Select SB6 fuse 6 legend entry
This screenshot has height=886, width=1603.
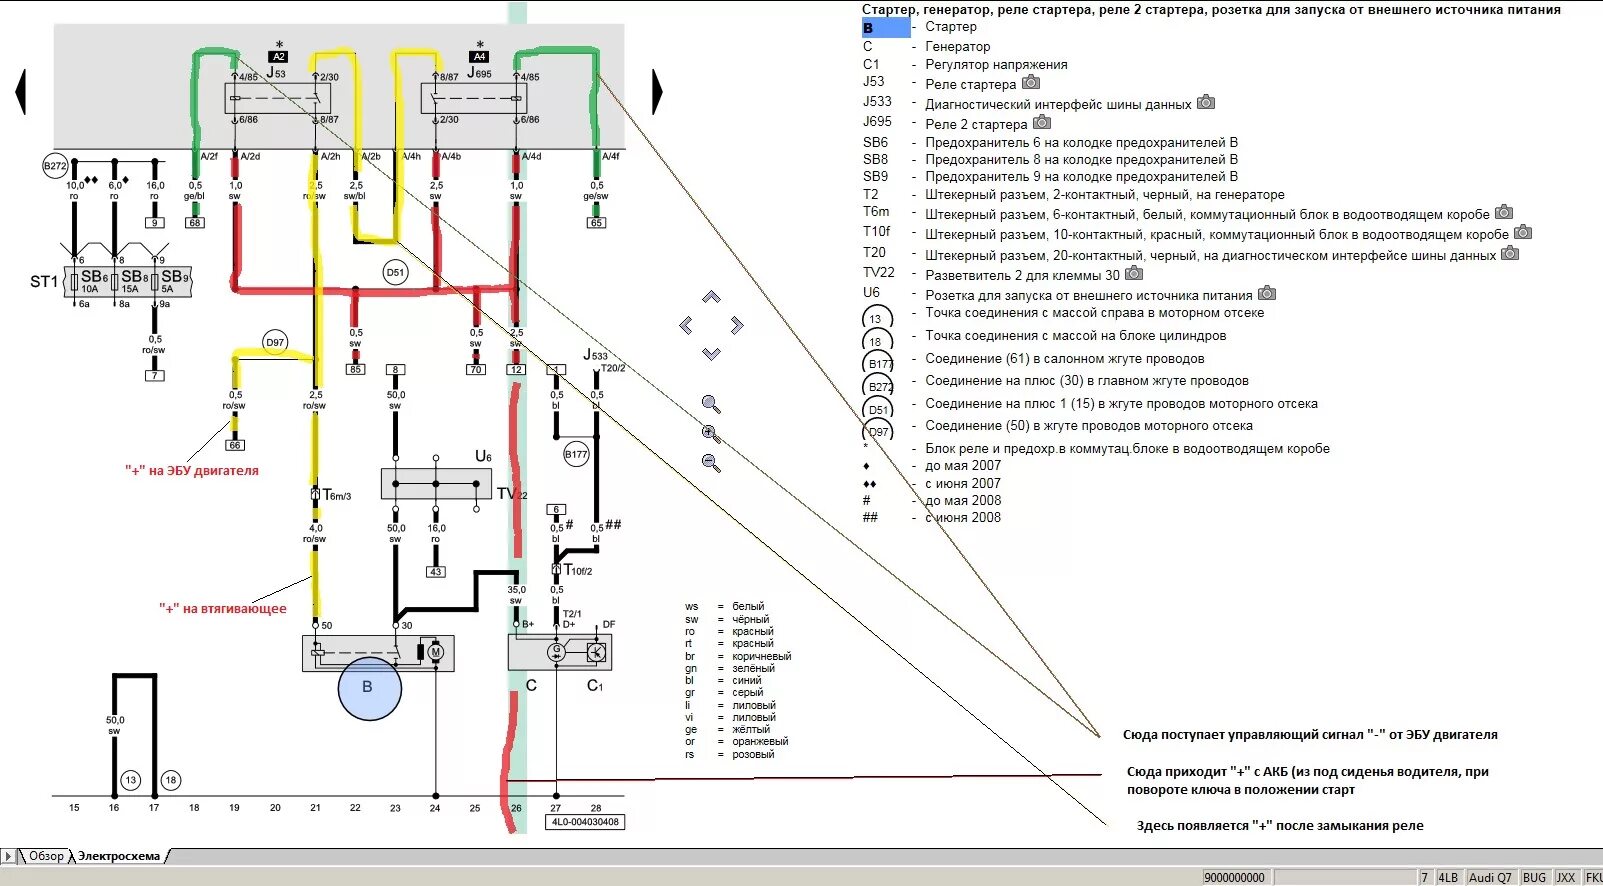pos(1050,142)
